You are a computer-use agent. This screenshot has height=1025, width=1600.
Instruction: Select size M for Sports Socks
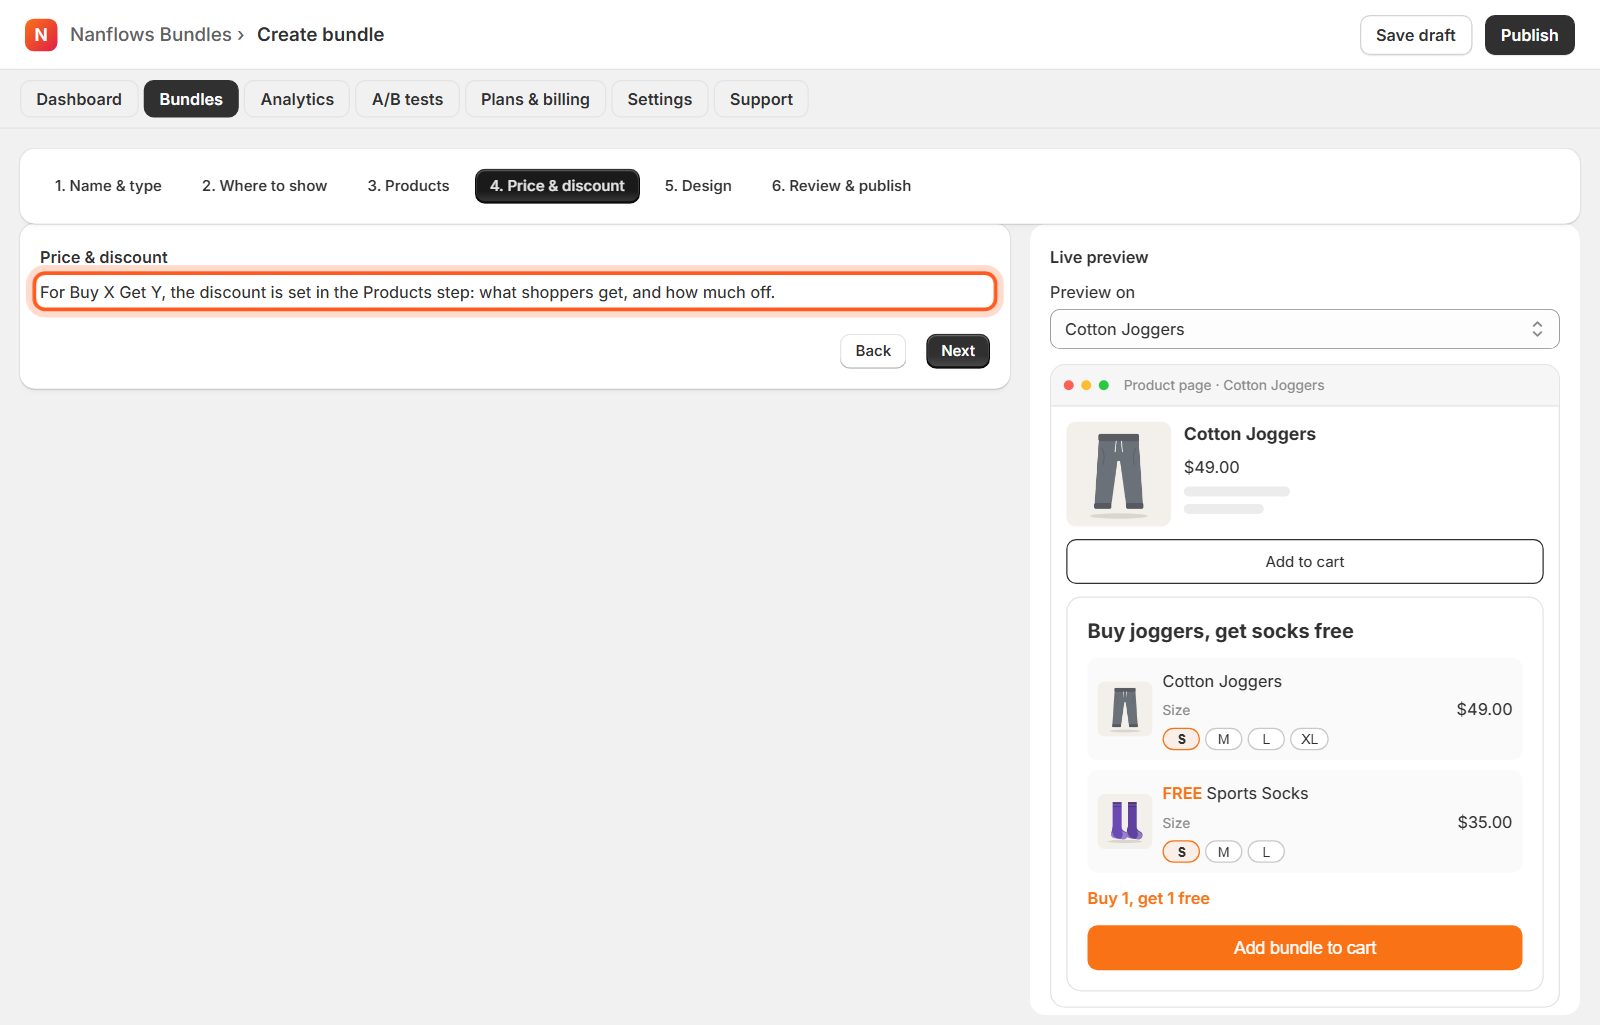pyautogui.click(x=1223, y=852)
